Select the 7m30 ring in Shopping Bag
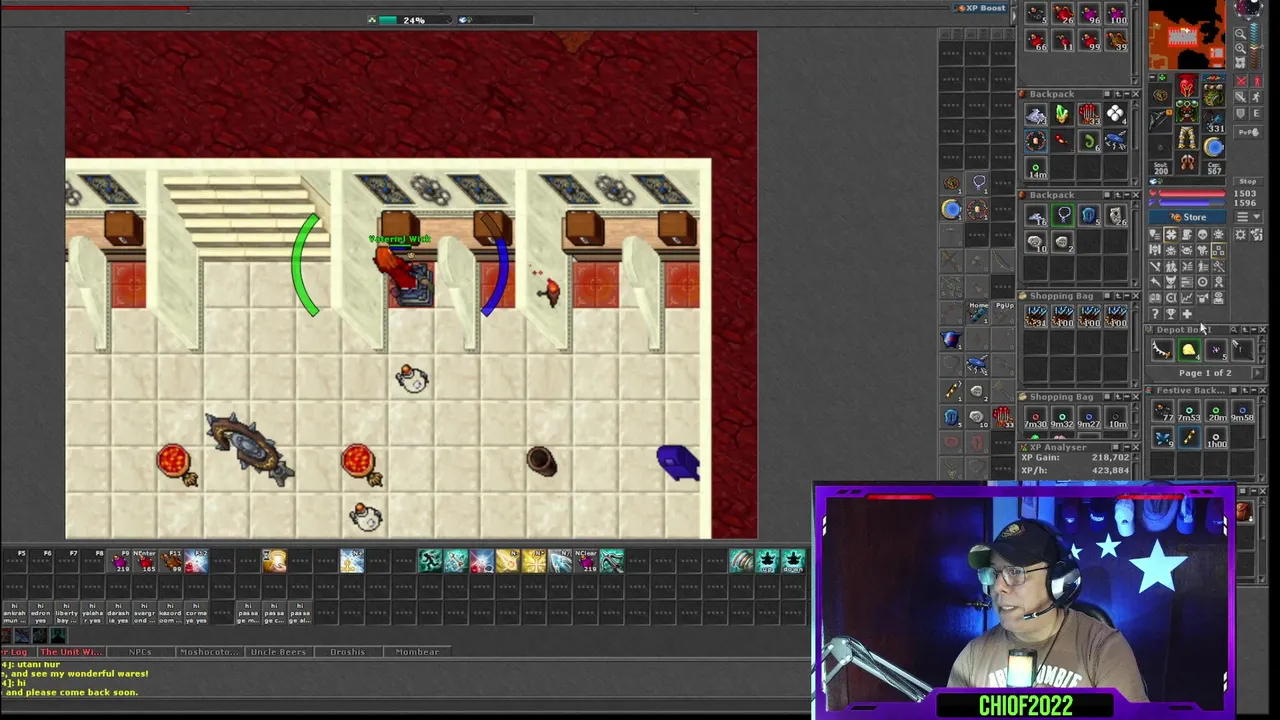The width and height of the screenshot is (1280, 720). pyautogui.click(x=1036, y=417)
